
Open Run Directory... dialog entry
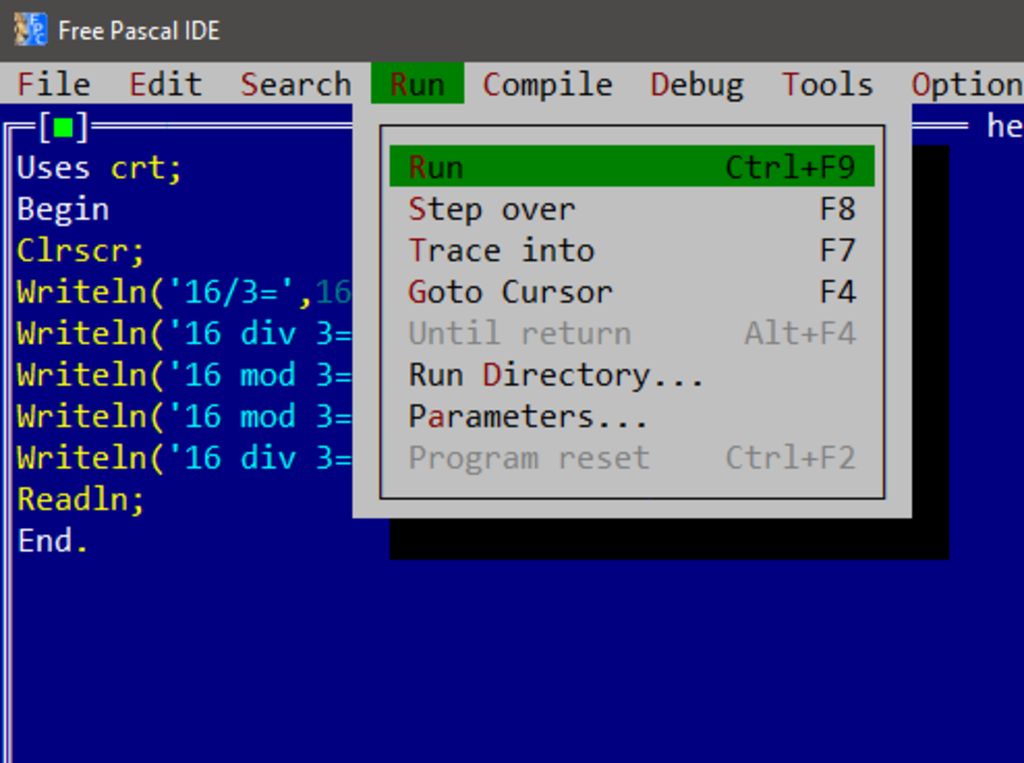(632, 375)
